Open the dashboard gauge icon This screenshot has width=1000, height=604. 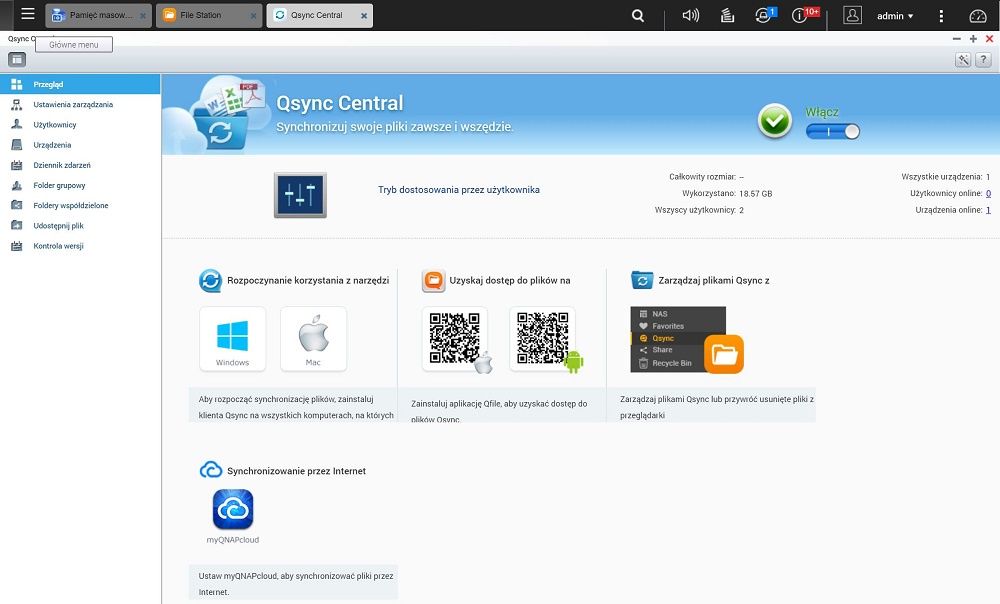tap(978, 16)
